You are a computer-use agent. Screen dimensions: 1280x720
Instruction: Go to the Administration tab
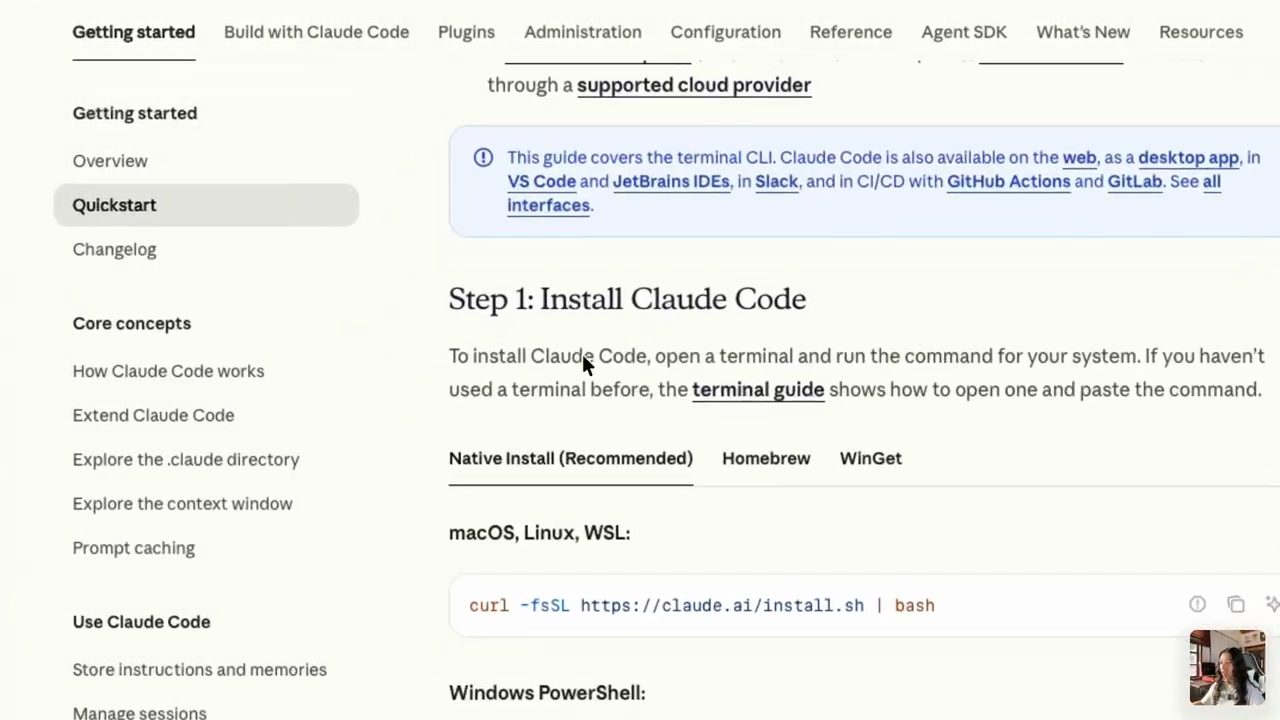pyautogui.click(x=583, y=32)
